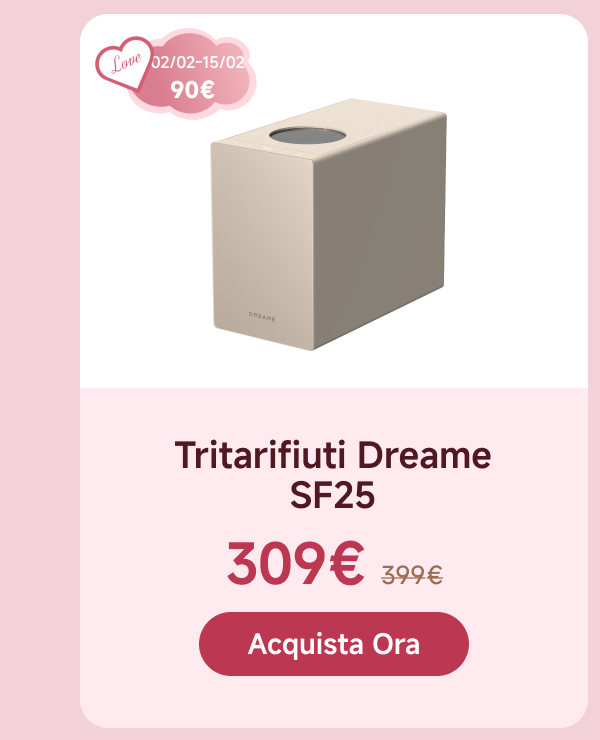Click the DREAME logo on the product

(x=261, y=313)
